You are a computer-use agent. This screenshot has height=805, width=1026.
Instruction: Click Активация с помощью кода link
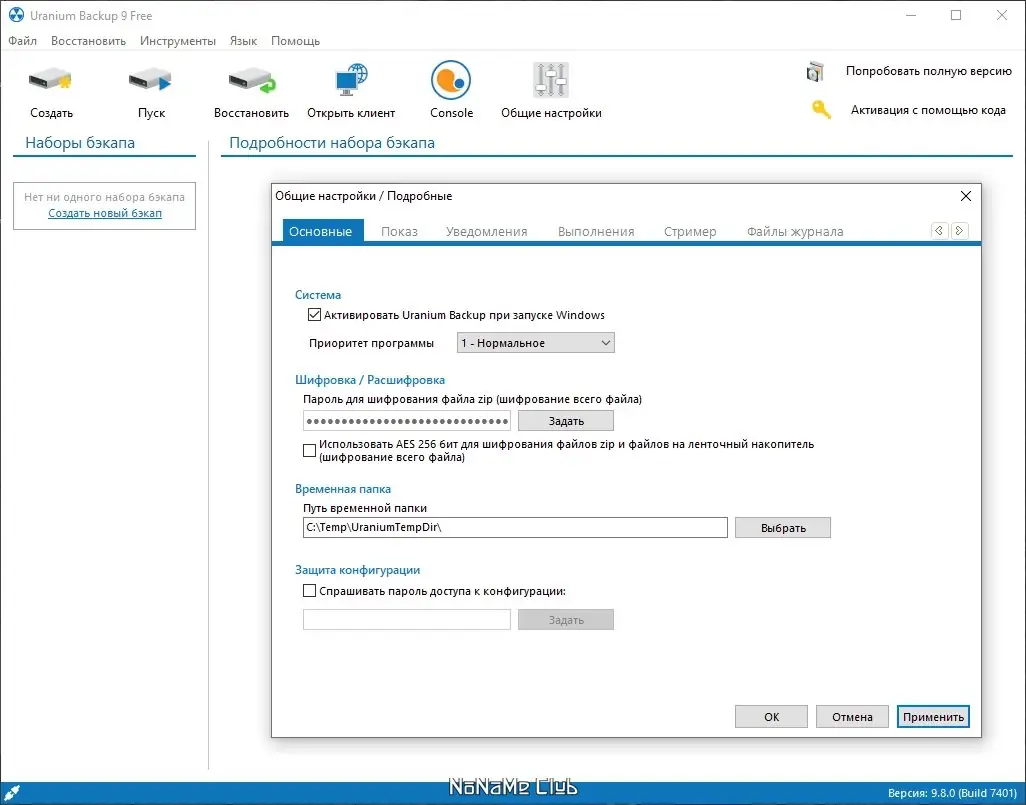pyautogui.click(x=928, y=110)
